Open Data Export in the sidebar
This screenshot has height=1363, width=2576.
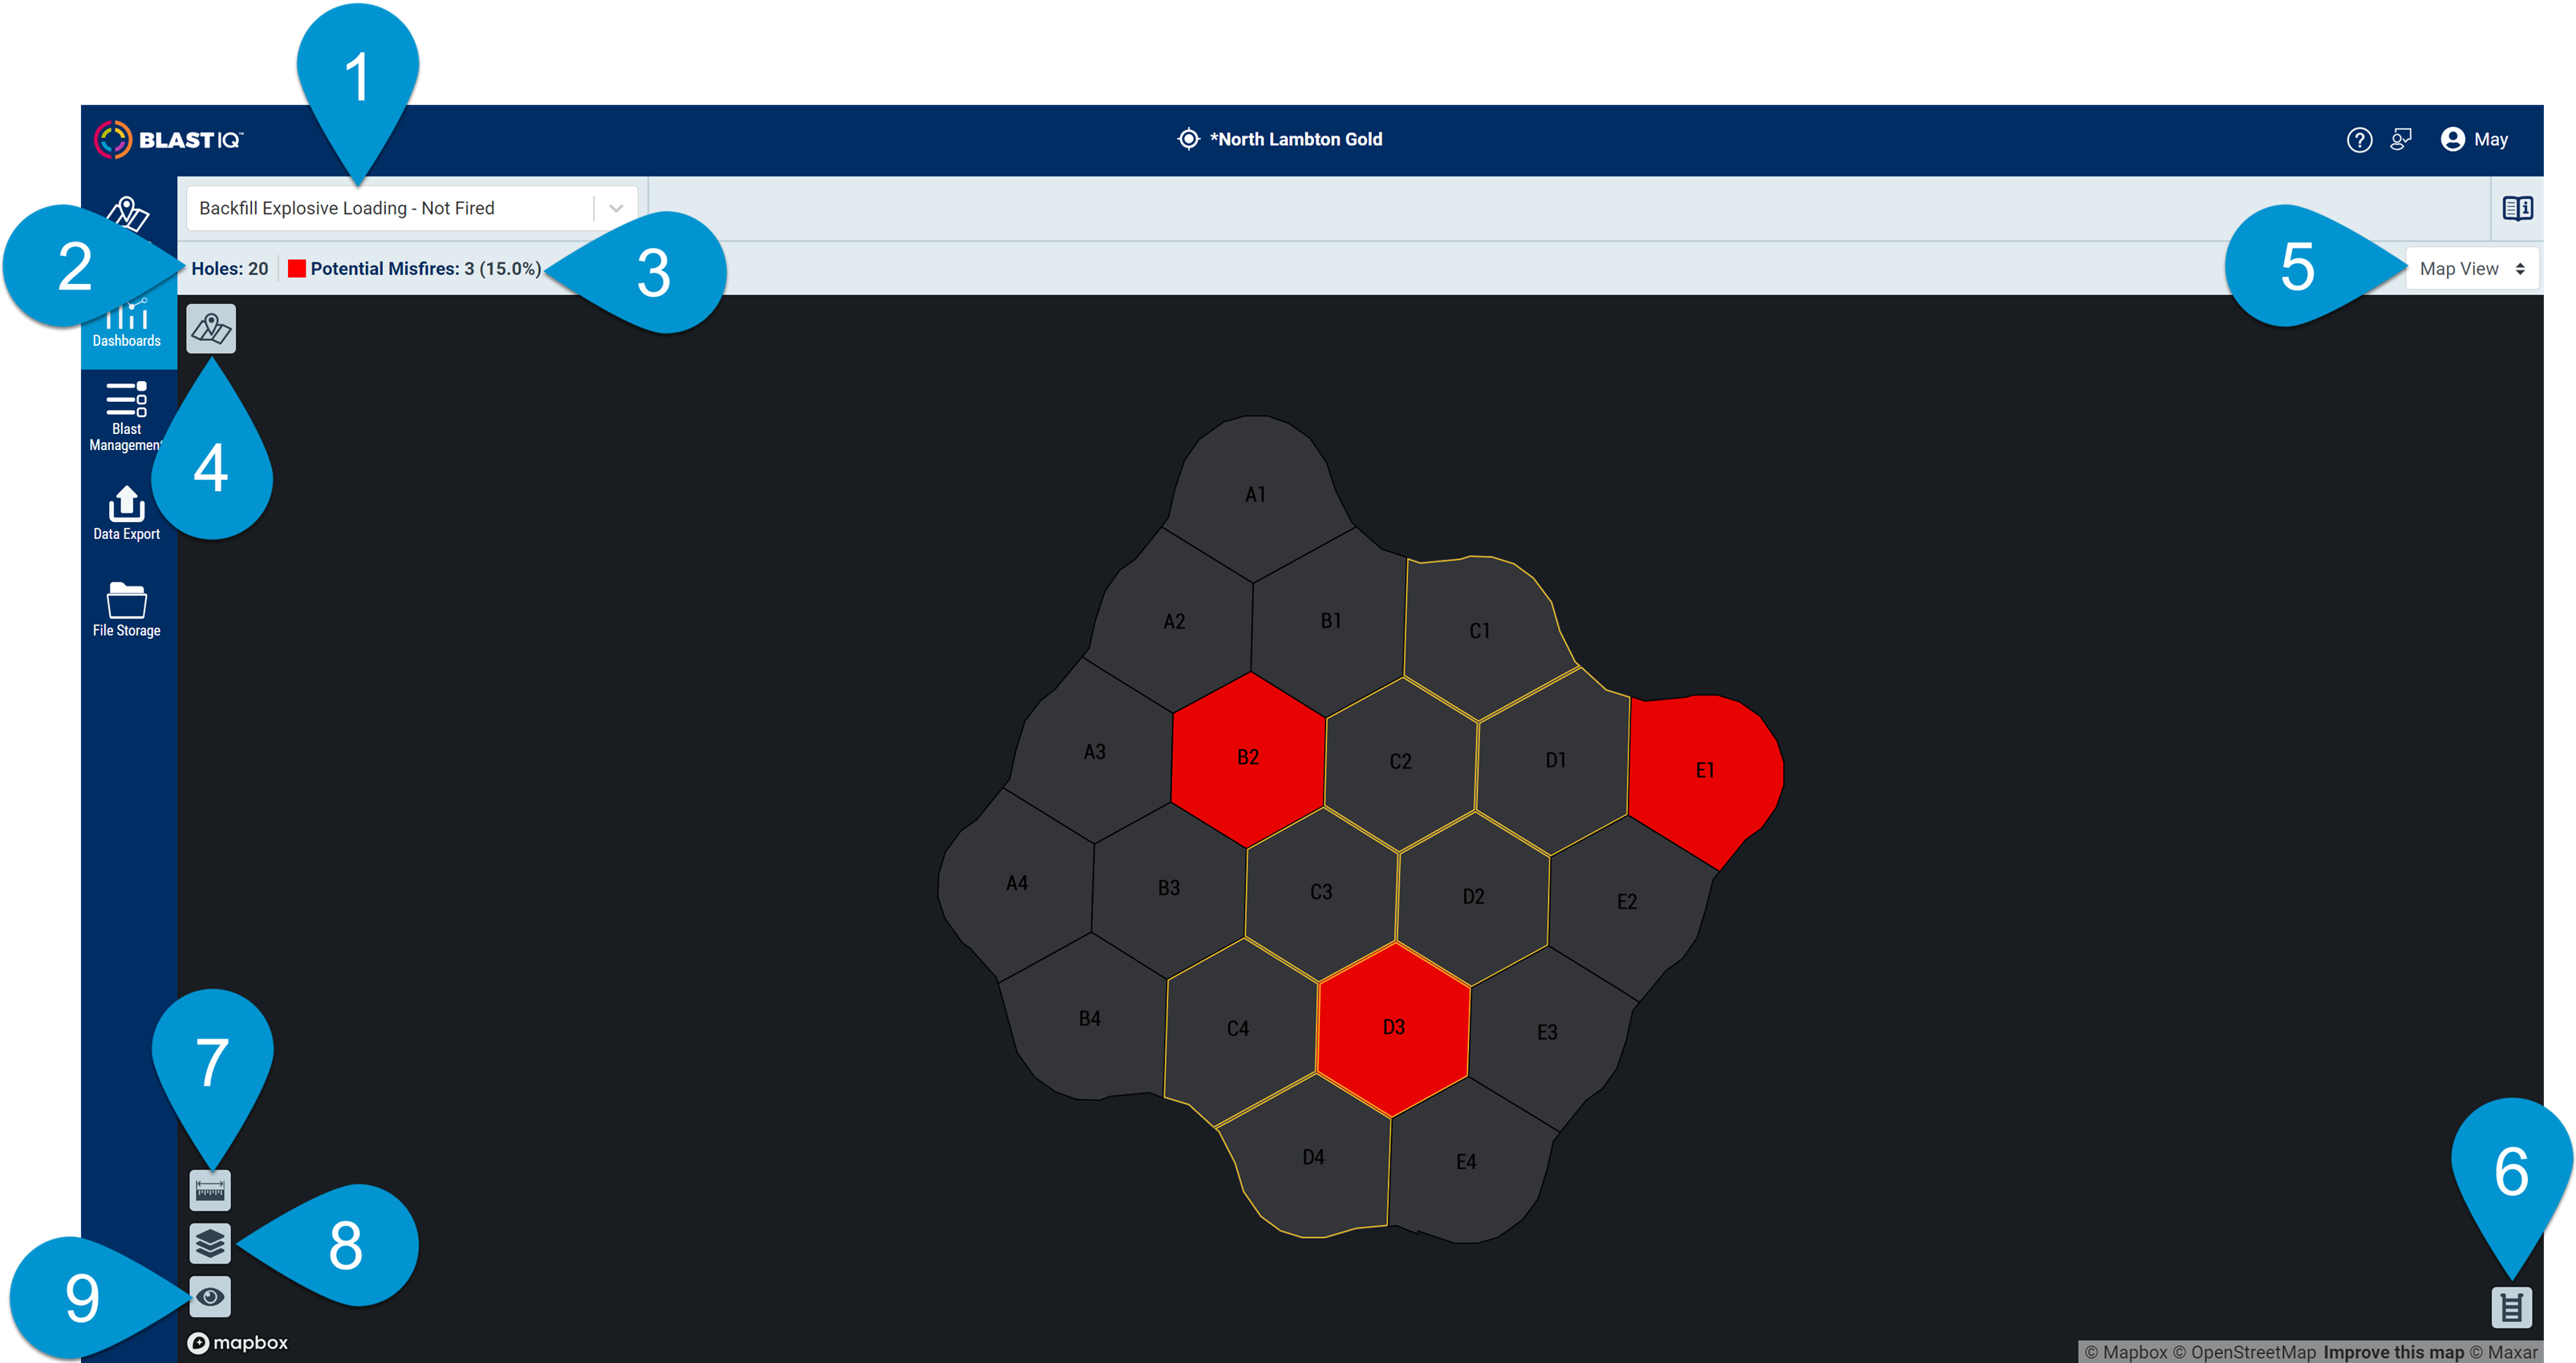pyautogui.click(x=127, y=513)
